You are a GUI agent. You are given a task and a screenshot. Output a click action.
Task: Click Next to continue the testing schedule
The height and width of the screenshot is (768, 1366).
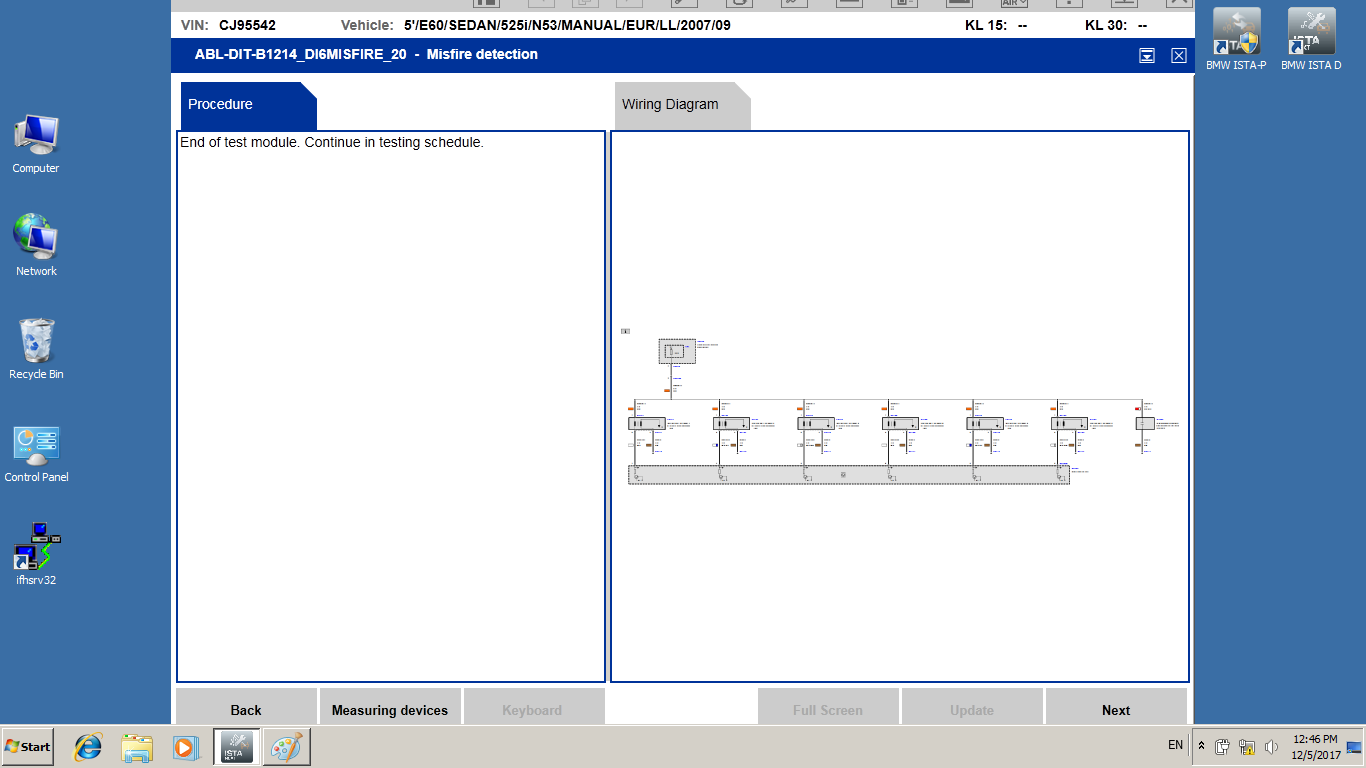[1116, 709]
